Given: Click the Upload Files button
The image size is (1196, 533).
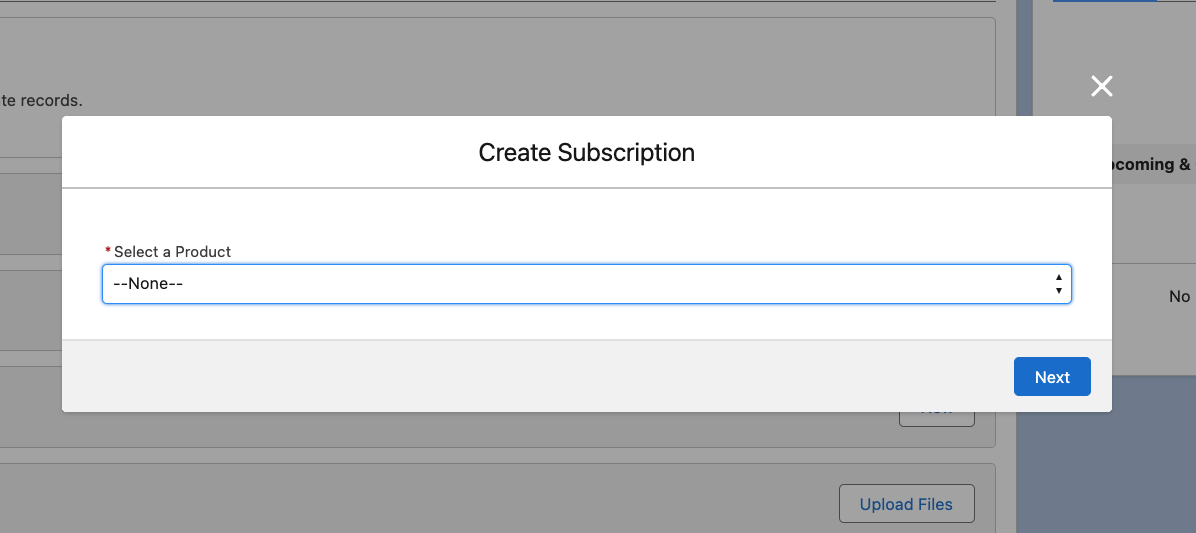Looking at the screenshot, I should (x=906, y=504).
